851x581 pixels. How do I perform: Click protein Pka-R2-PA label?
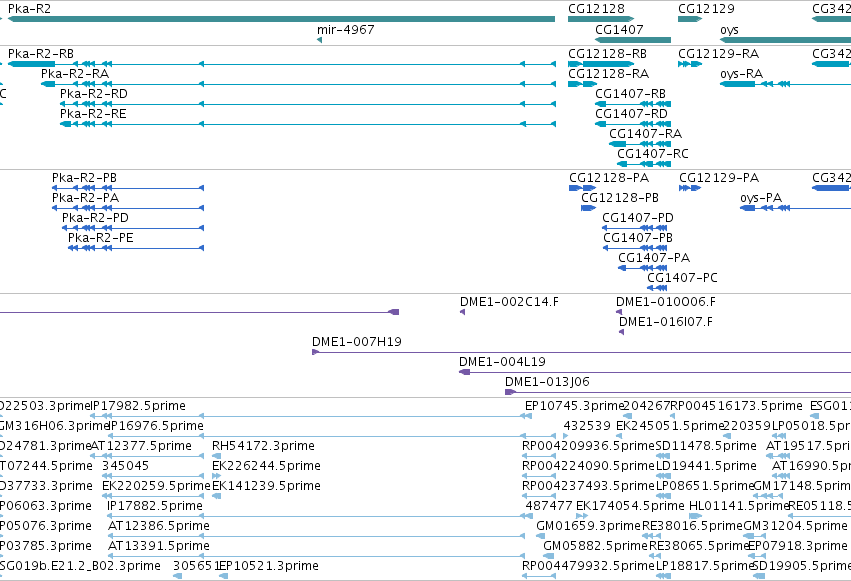[86, 198]
